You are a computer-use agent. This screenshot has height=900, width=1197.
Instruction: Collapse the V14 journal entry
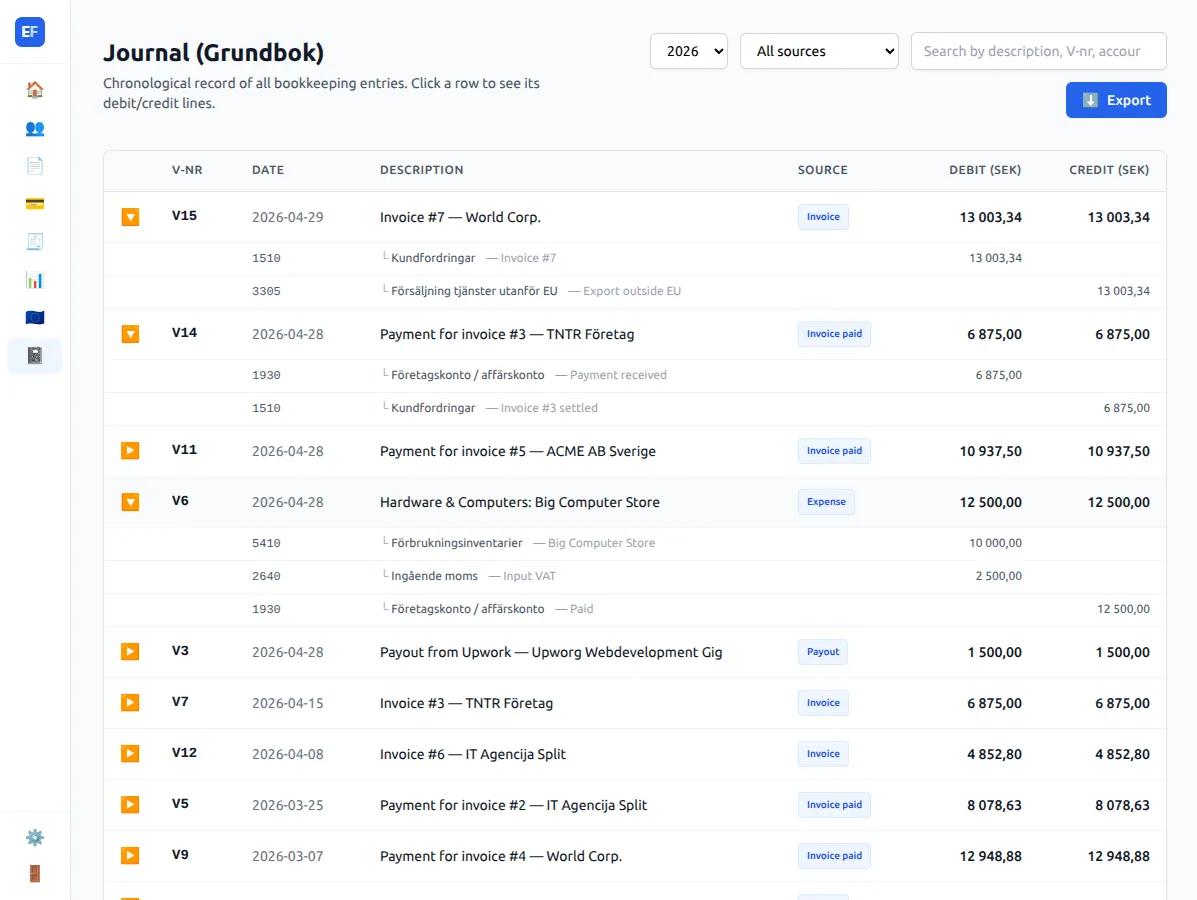(x=131, y=334)
